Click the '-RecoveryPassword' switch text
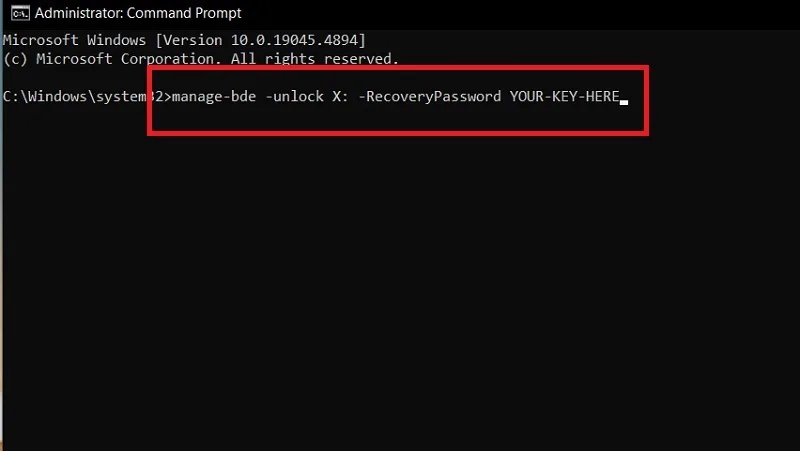 click(430, 96)
